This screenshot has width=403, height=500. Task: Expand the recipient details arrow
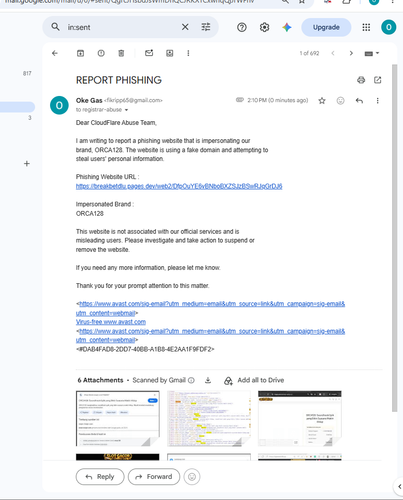tap(126, 110)
